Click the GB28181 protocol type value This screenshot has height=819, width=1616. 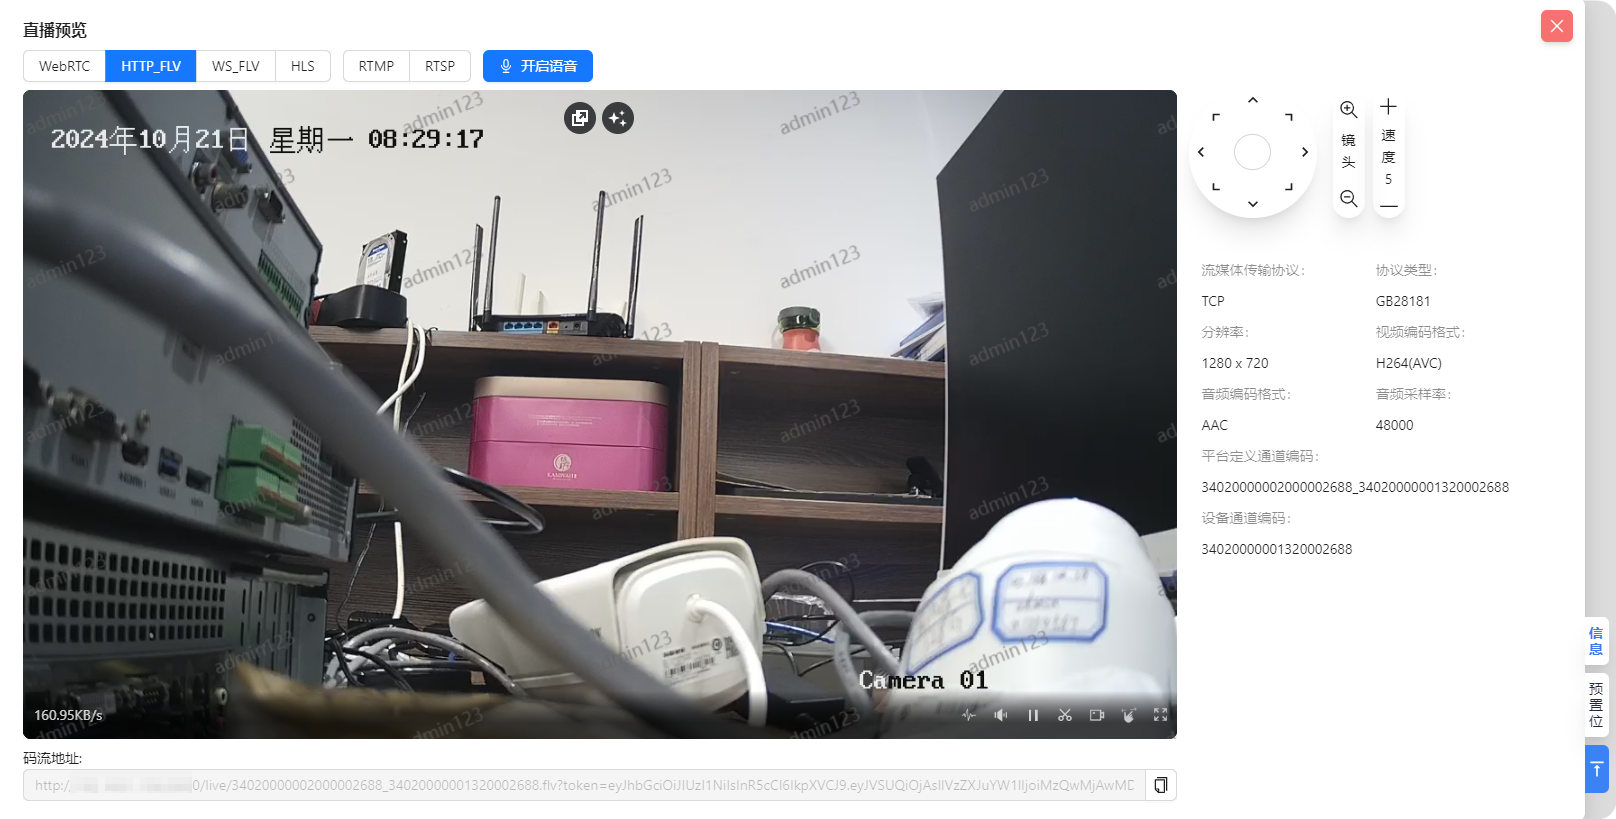[x=1403, y=301]
